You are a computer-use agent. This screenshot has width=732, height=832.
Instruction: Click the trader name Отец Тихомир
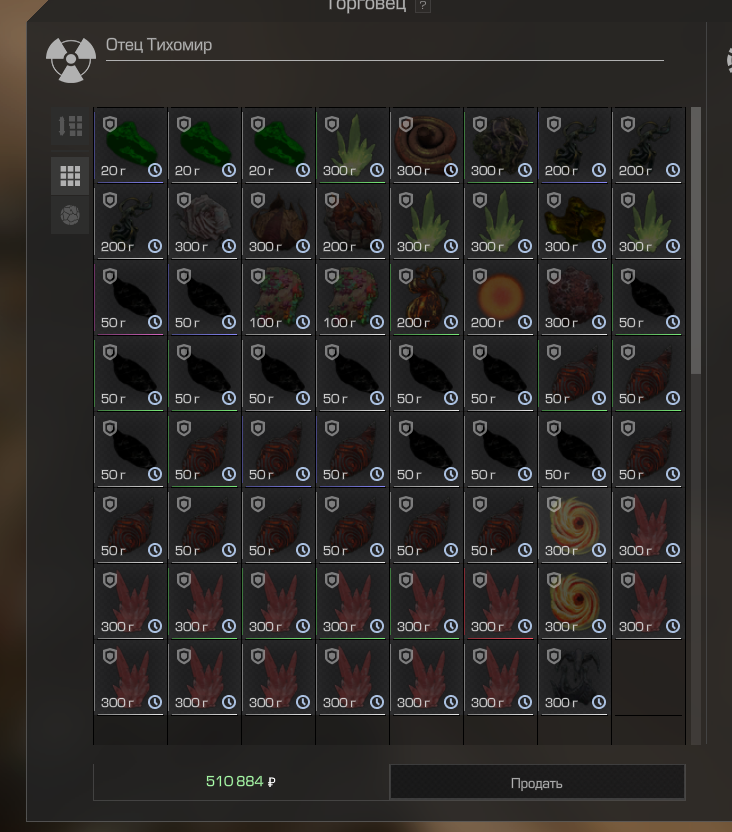(x=159, y=45)
